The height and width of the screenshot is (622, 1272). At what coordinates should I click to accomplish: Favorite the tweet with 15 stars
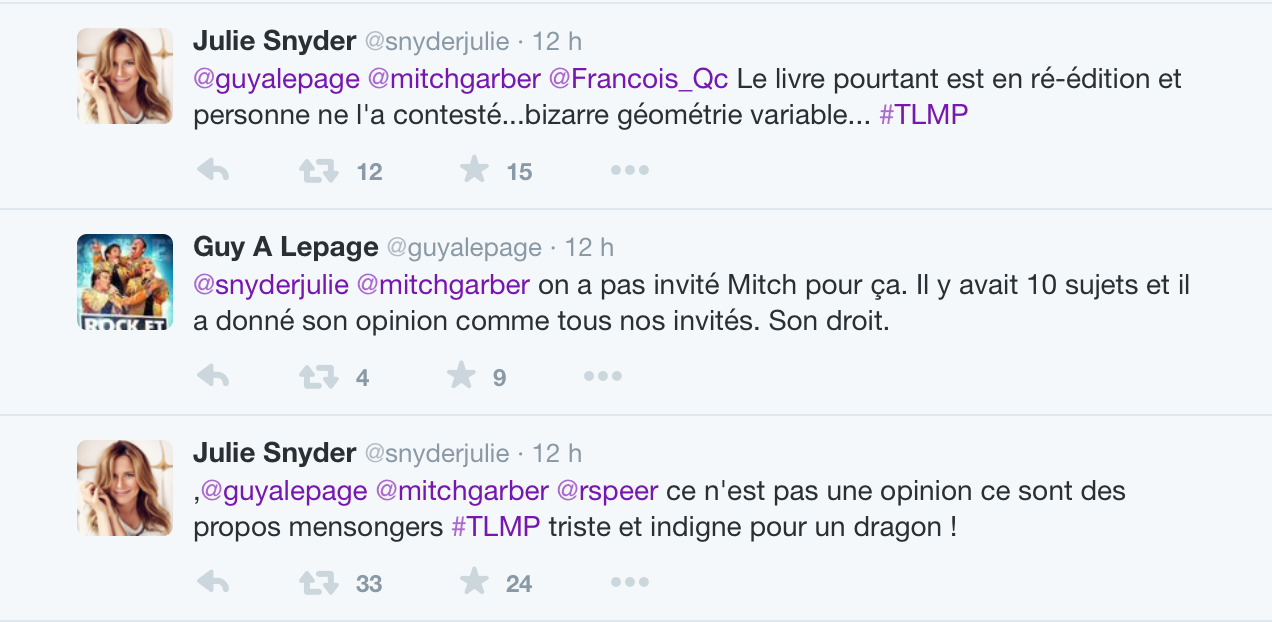pos(473,170)
